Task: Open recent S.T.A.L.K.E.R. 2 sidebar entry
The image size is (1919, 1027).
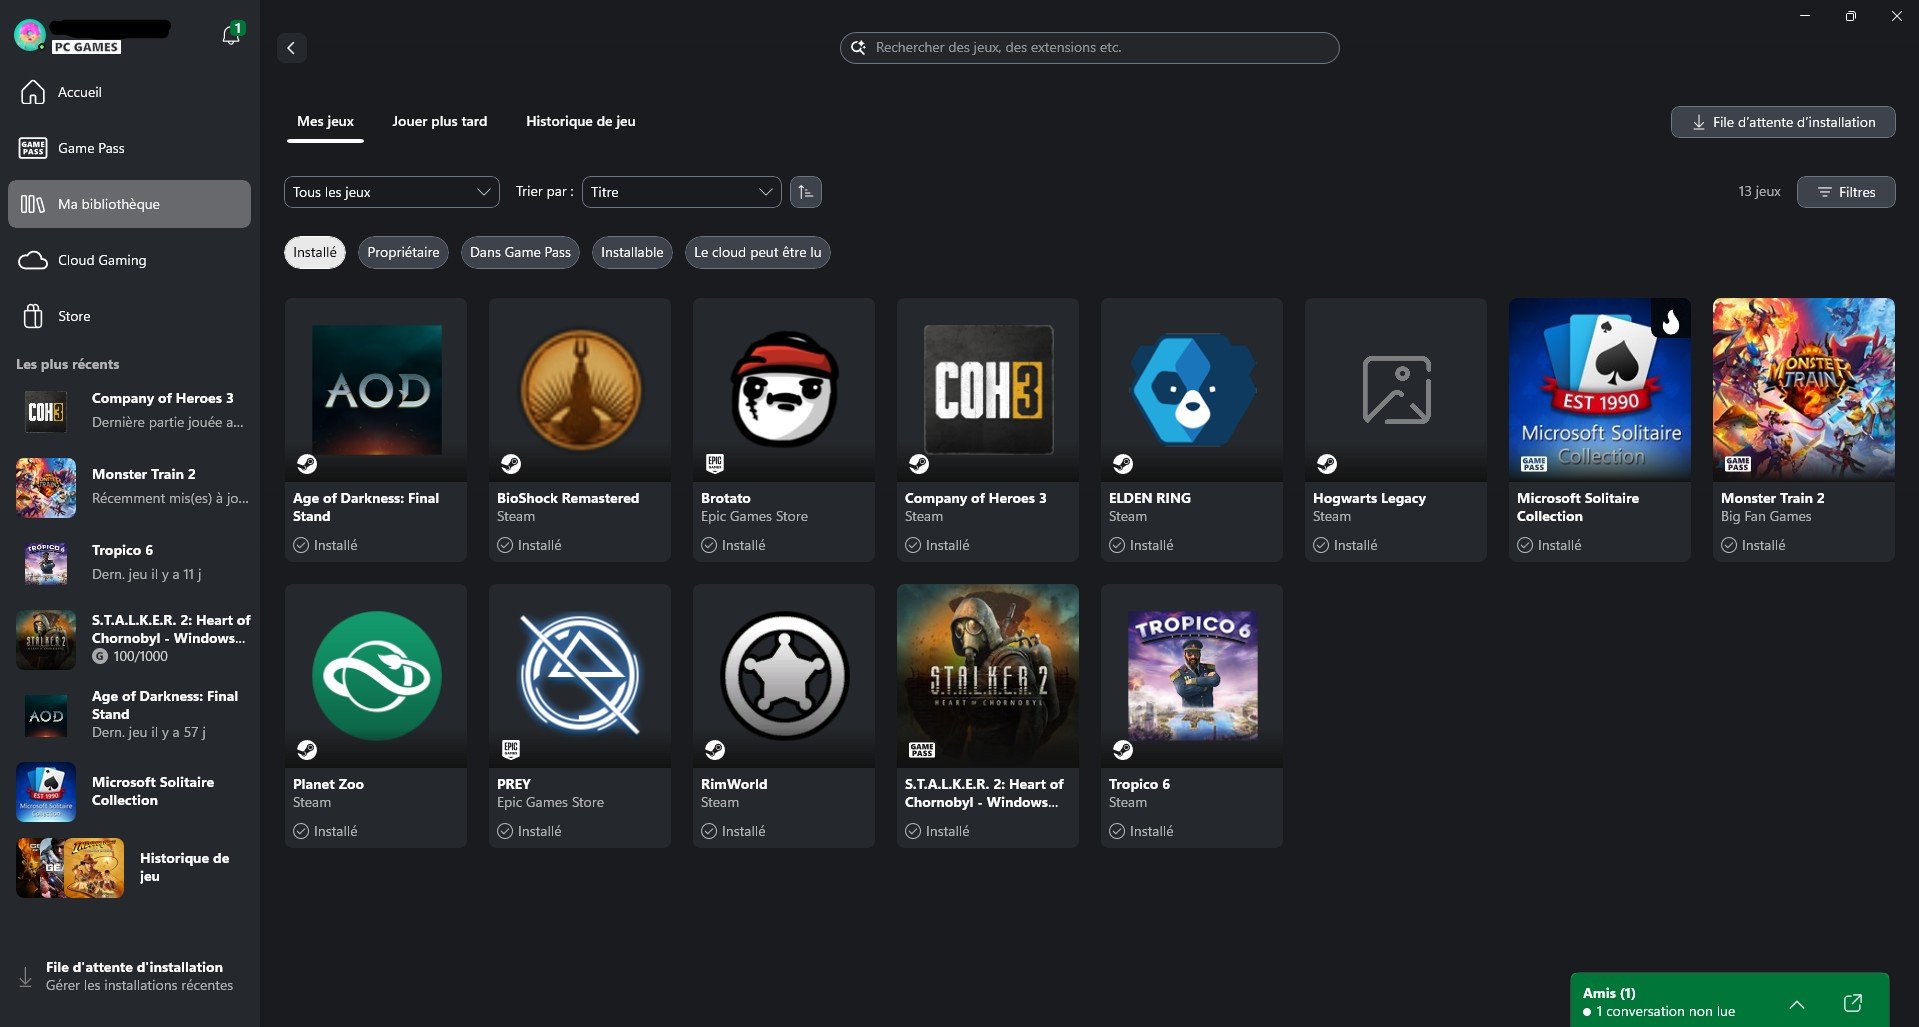Action: coord(129,639)
